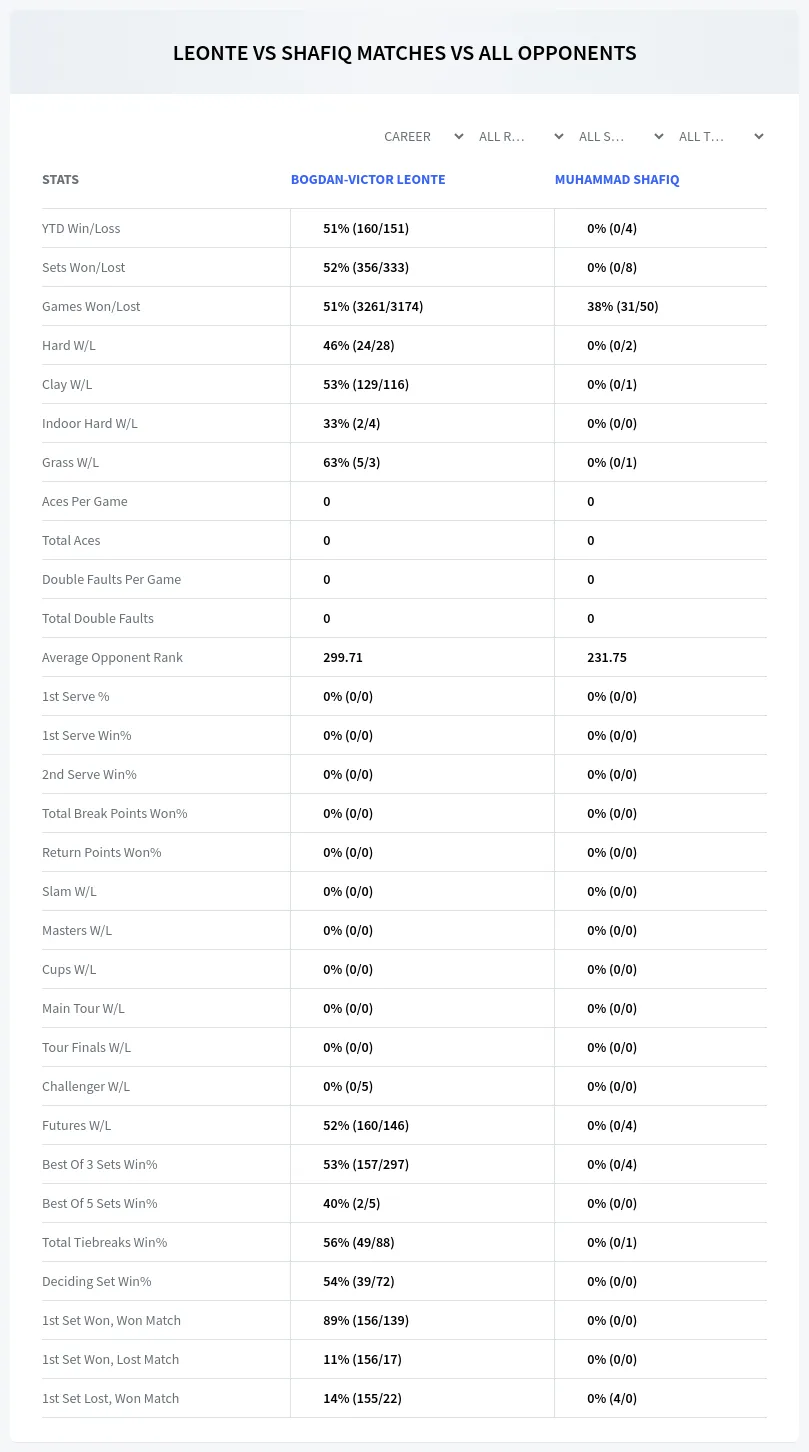The height and width of the screenshot is (1452, 809).
Task: Select the Average Opponent Rank row label
Action: point(112,657)
